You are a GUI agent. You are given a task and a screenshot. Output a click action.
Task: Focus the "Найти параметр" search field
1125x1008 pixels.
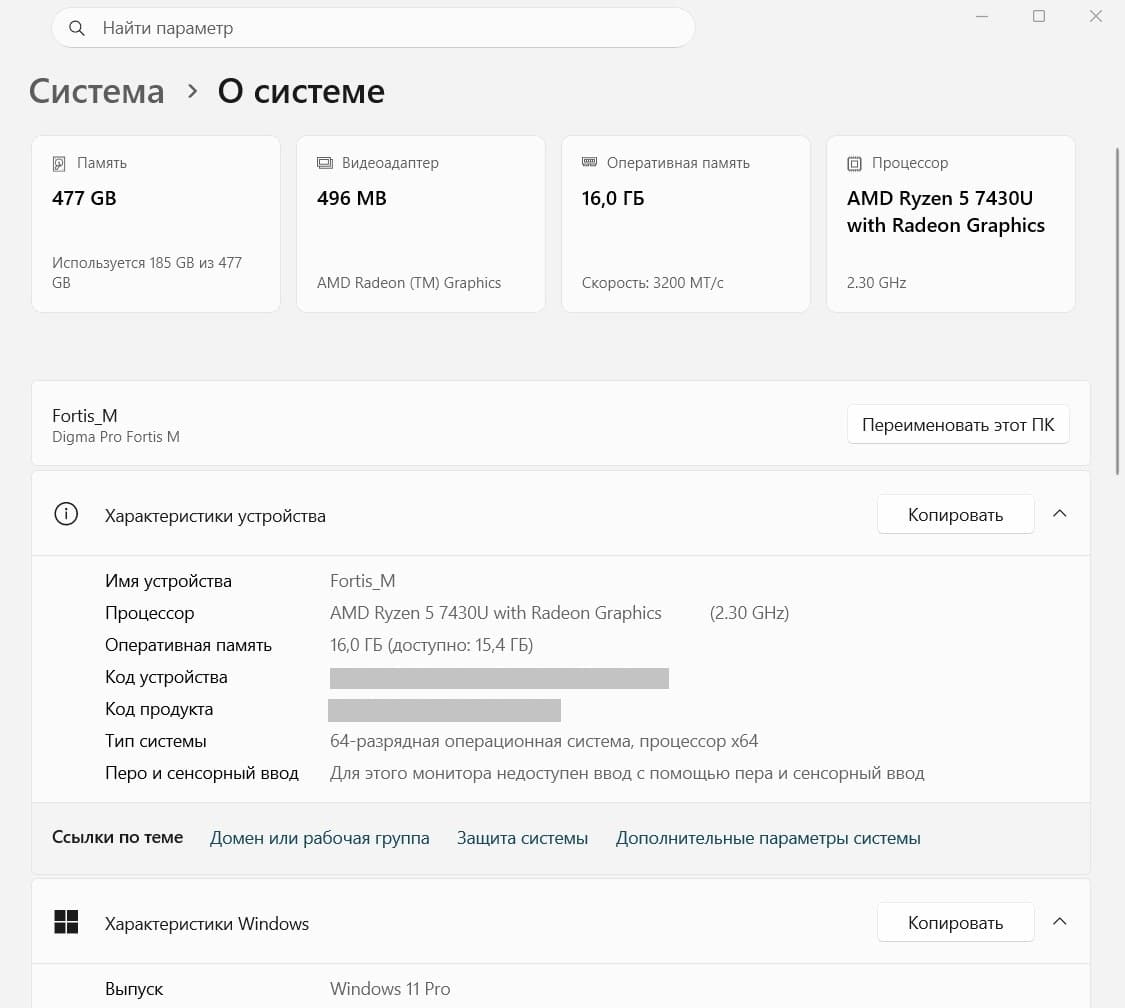373,28
